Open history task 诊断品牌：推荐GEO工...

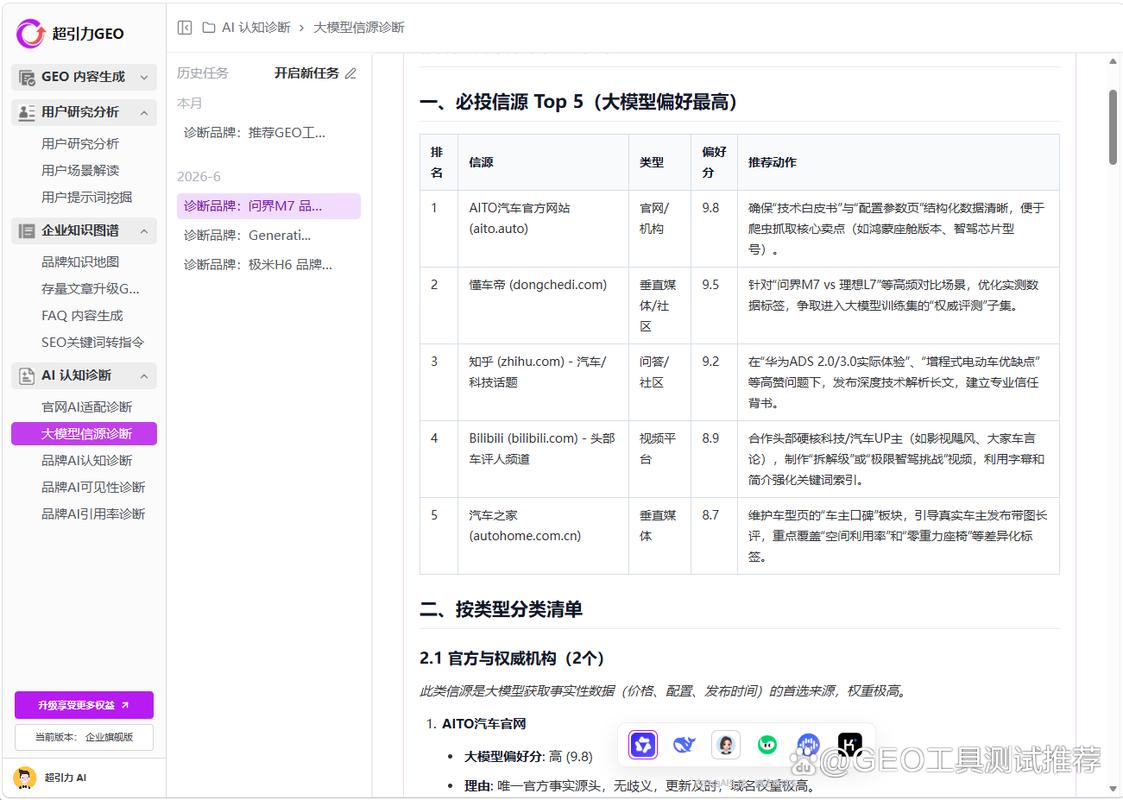coord(269,132)
